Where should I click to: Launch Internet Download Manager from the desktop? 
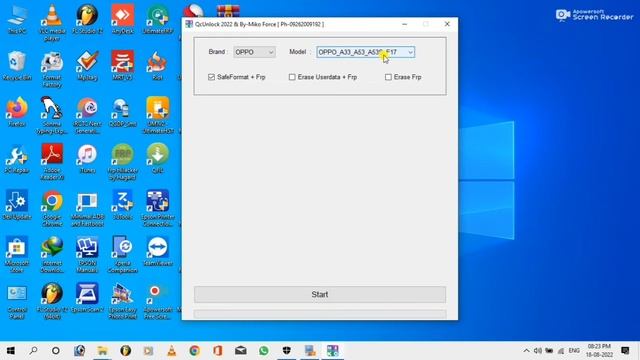click(x=52, y=255)
